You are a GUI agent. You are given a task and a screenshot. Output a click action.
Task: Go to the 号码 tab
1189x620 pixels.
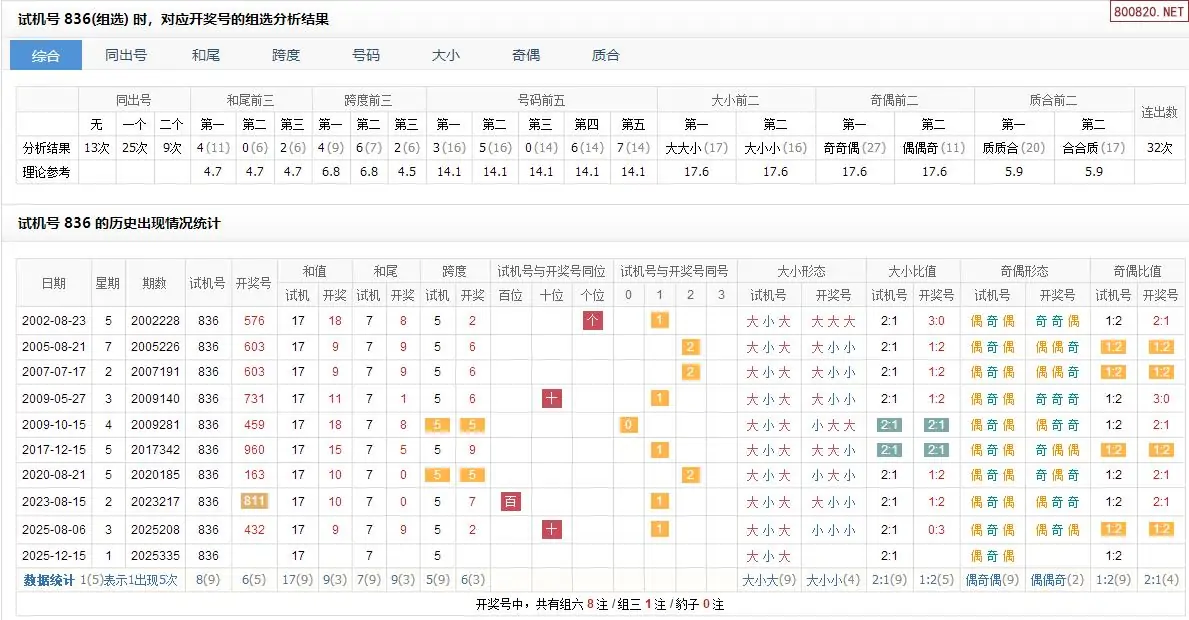(x=366, y=55)
